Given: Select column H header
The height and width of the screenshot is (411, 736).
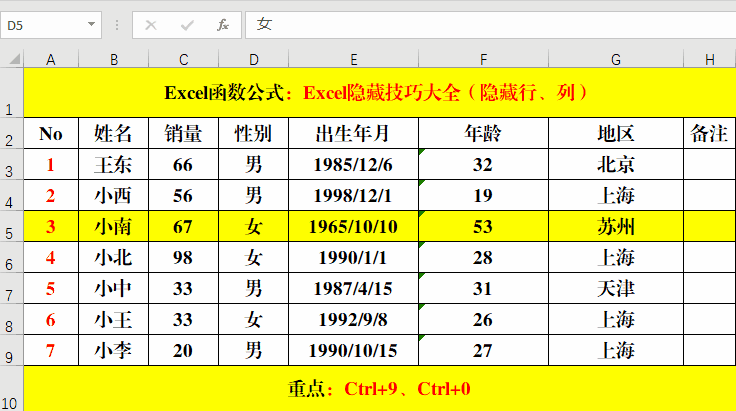Looking at the screenshot, I should [710, 60].
